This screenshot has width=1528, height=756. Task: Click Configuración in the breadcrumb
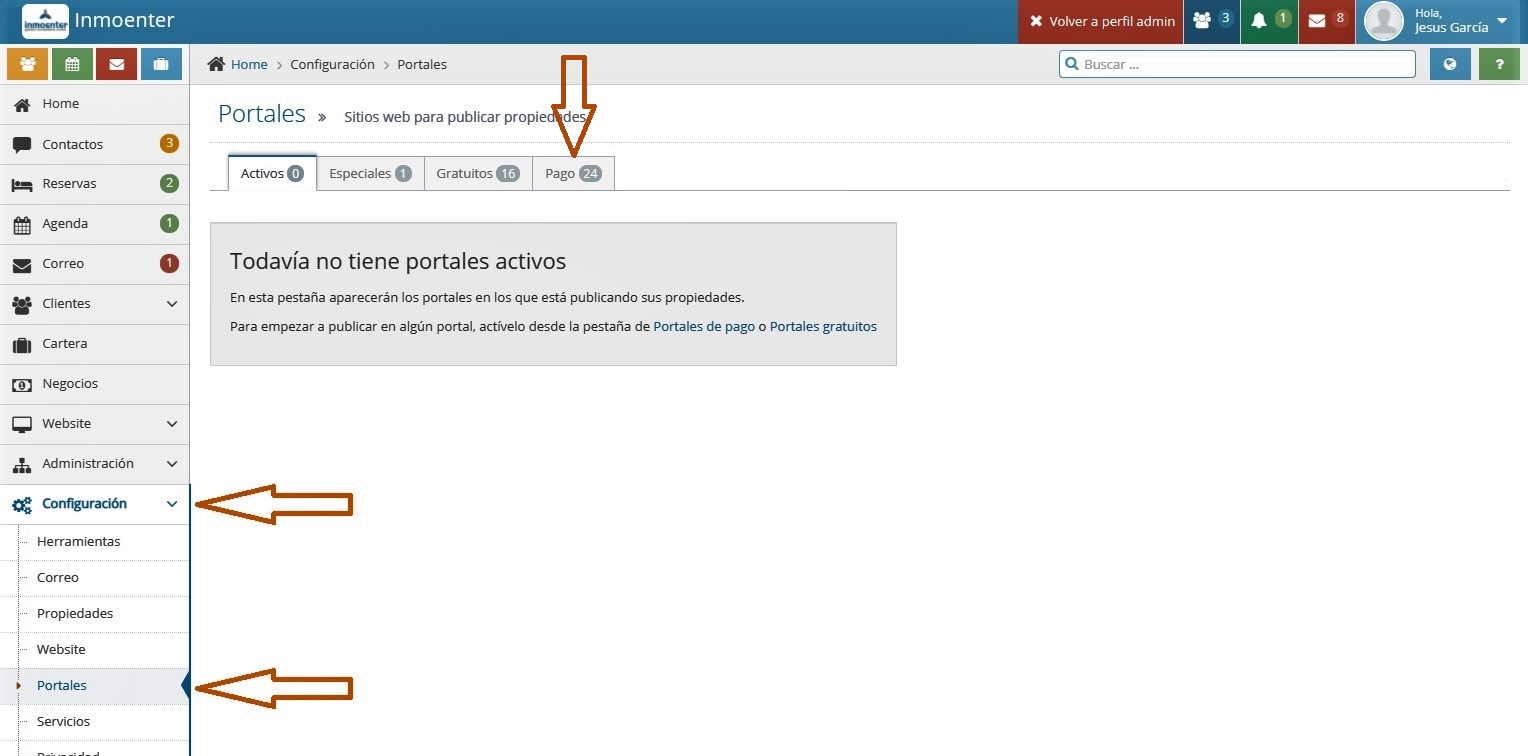332,64
